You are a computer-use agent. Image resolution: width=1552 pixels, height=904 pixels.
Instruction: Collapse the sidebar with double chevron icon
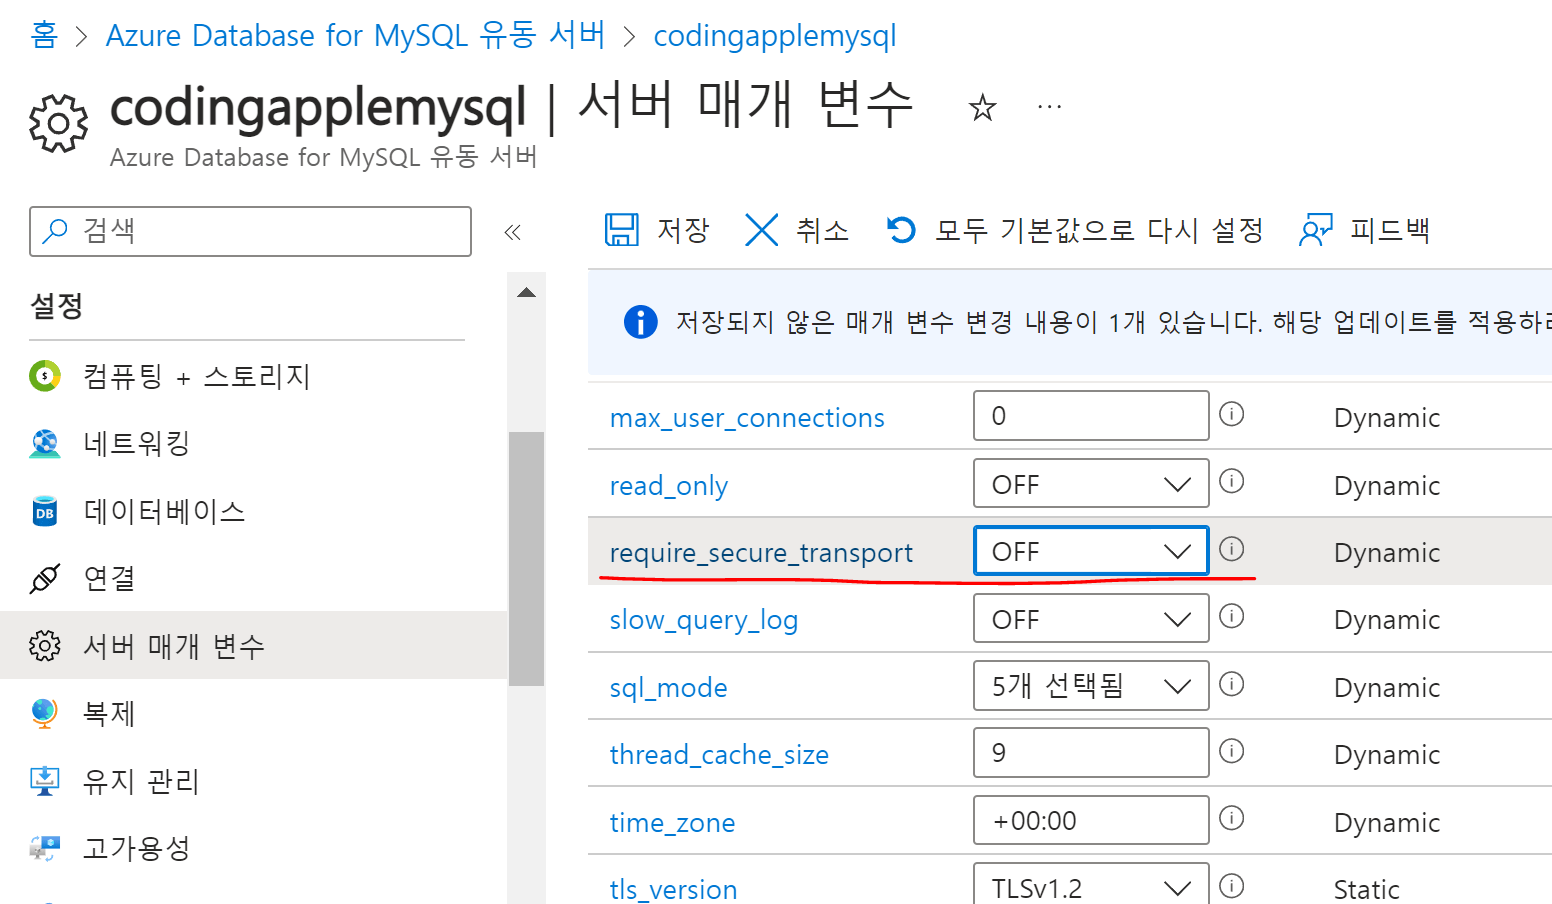513,232
